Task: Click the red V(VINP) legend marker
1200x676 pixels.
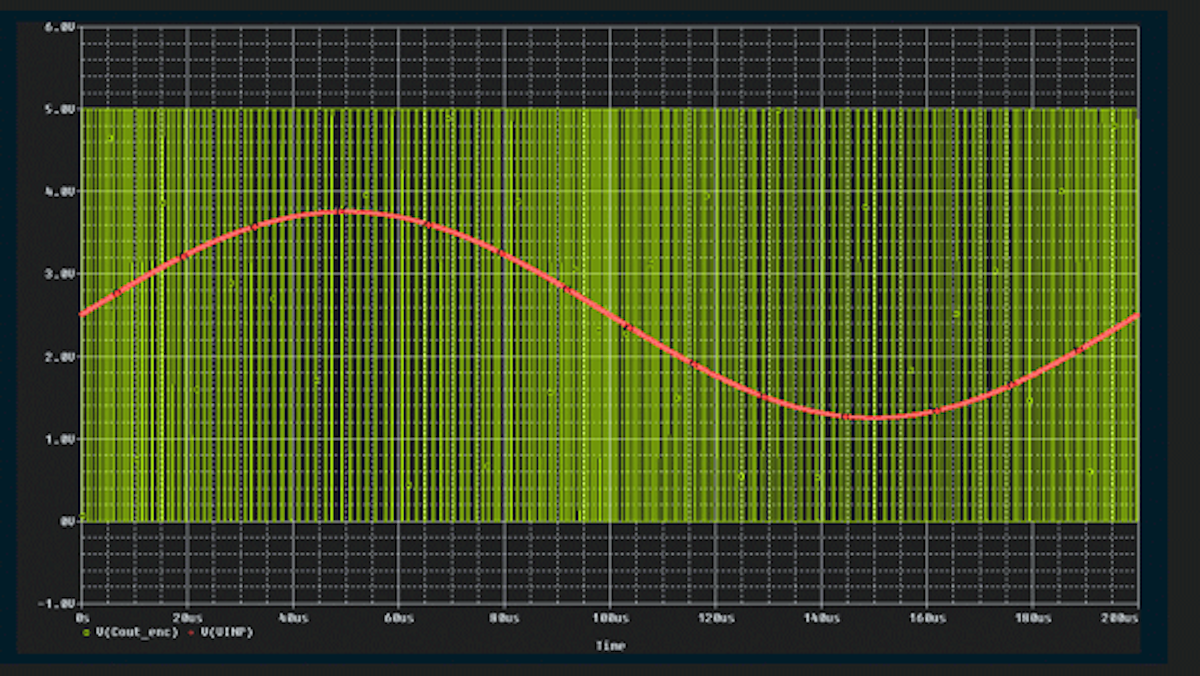Action: [x=190, y=632]
